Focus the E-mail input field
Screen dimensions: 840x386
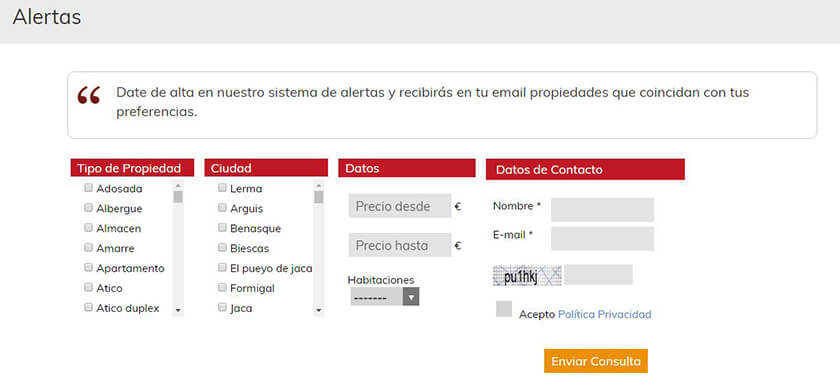[x=603, y=238]
